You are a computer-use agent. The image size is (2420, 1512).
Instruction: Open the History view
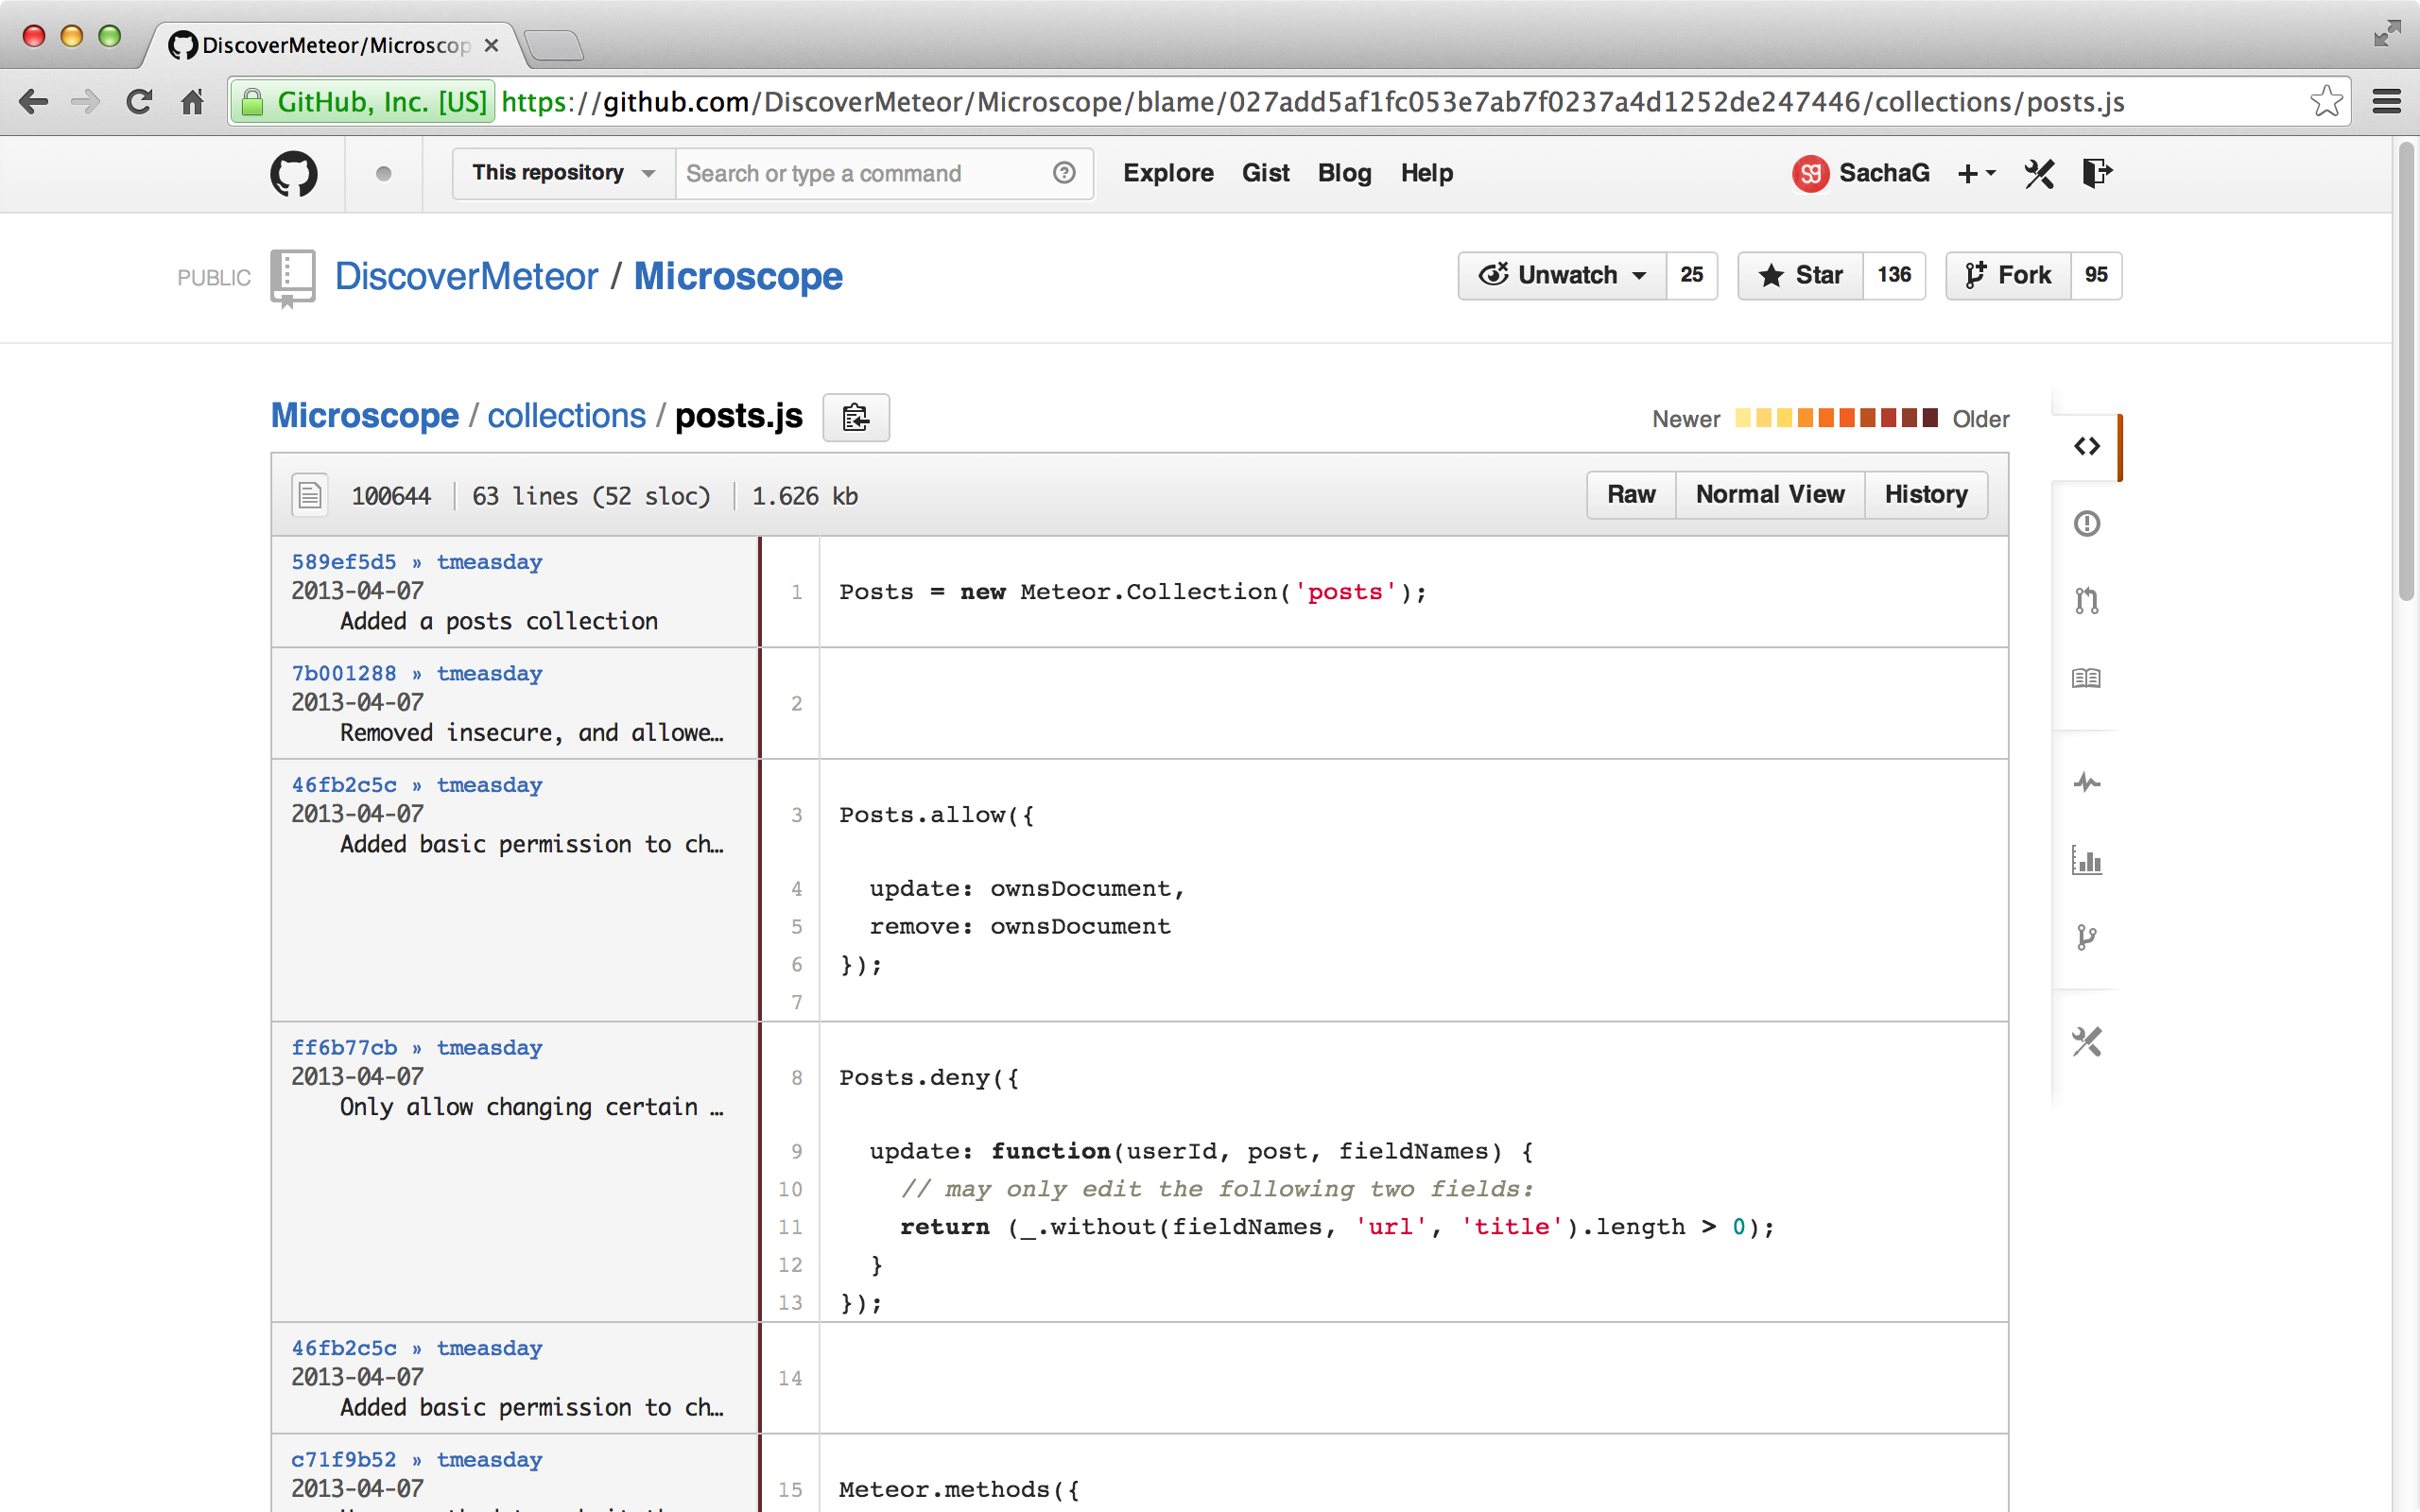(x=1926, y=493)
